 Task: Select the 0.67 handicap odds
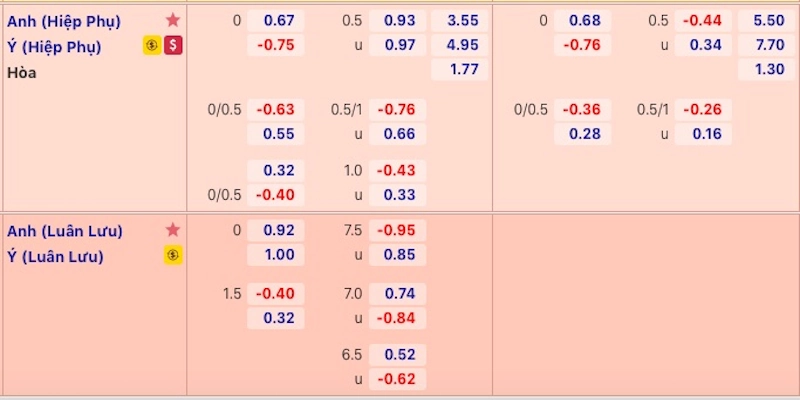pyautogui.click(x=279, y=20)
